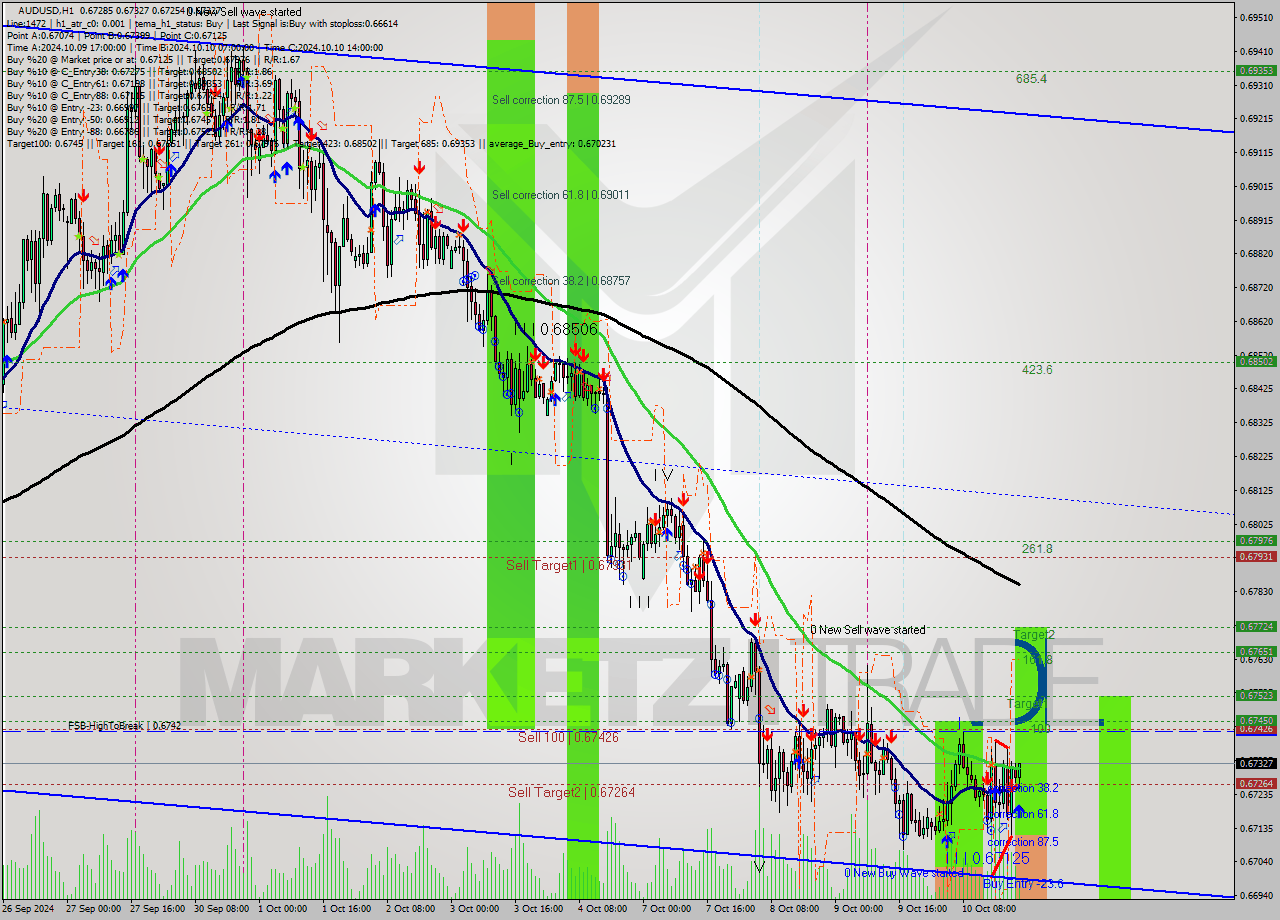Viewport: 1280px width, 920px height.
Task: Click the '10 Oct 08:00' time axis label
Action: [x=988, y=909]
